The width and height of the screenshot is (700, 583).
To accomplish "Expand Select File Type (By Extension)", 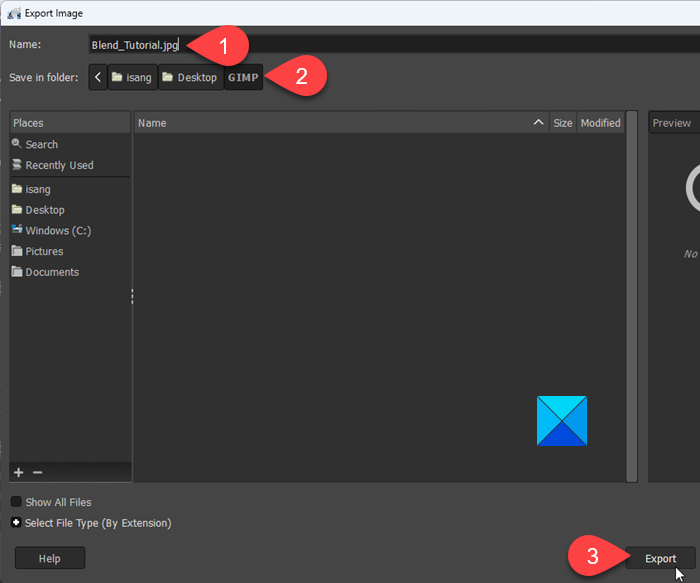I will pos(16,522).
